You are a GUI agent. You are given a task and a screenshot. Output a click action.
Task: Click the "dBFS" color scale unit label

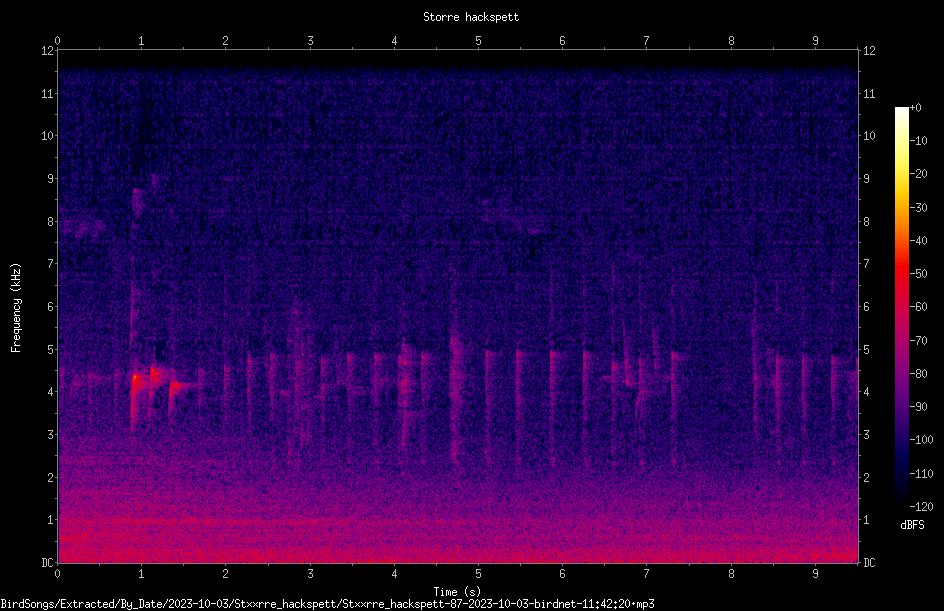[x=912, y=525]
